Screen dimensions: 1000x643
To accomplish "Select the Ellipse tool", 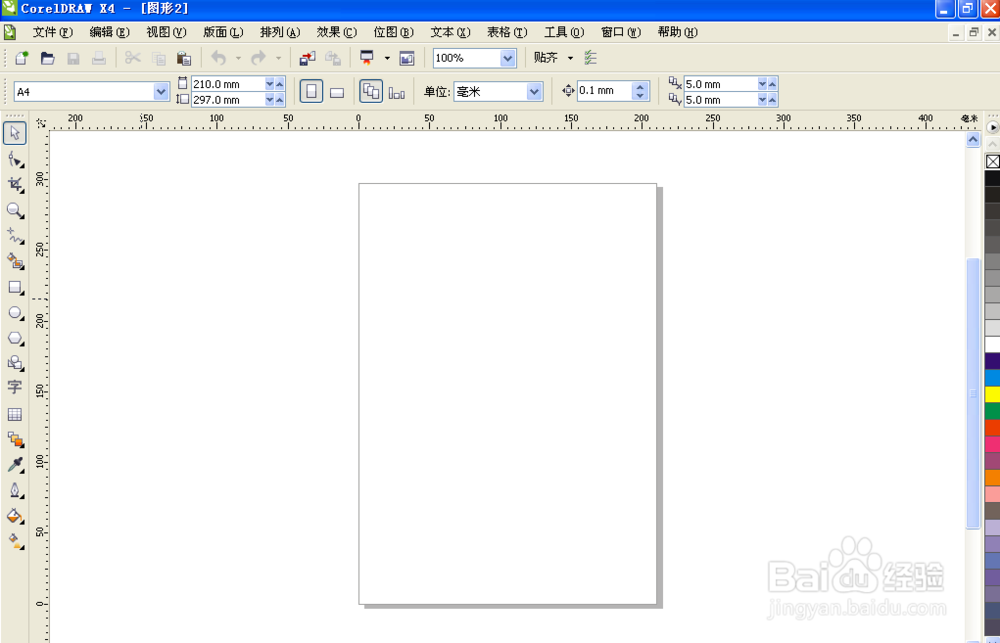I will pyautogui.click(x=15, y=313).
